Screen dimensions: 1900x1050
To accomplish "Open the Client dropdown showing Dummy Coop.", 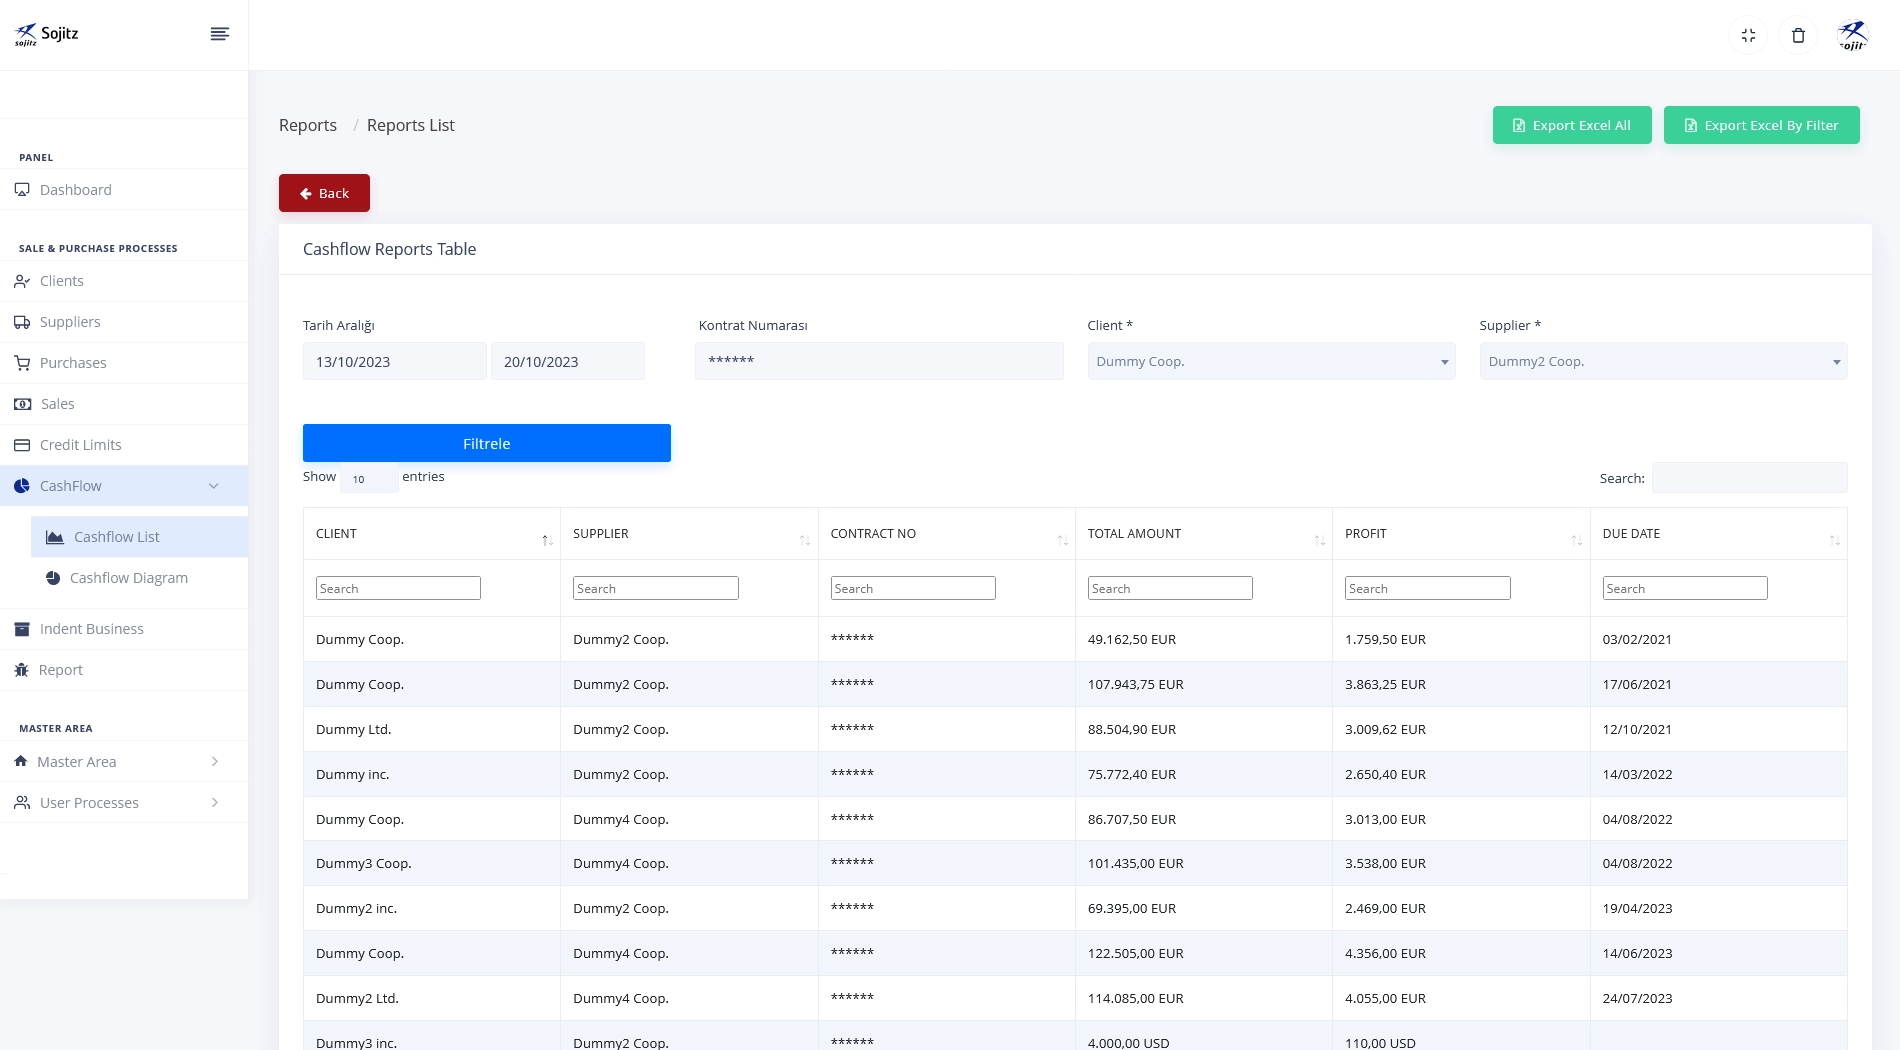I will (1271, 361).
